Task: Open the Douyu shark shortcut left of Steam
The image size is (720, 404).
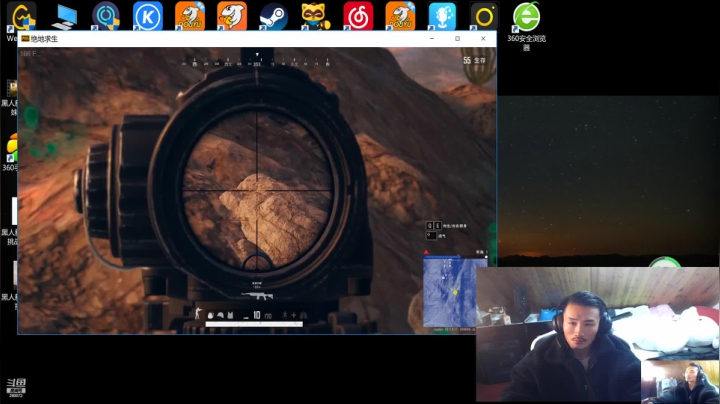Action: pyautogui.click(x=232, y=16)
